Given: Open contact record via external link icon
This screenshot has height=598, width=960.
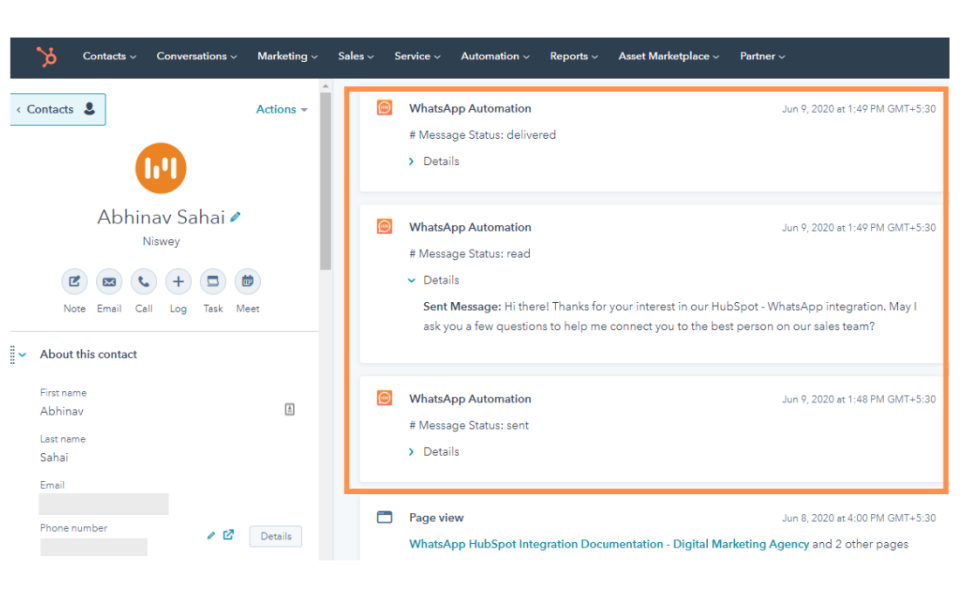Looking at the screenshot, I should pyautogui.click(x=229, y=535).
